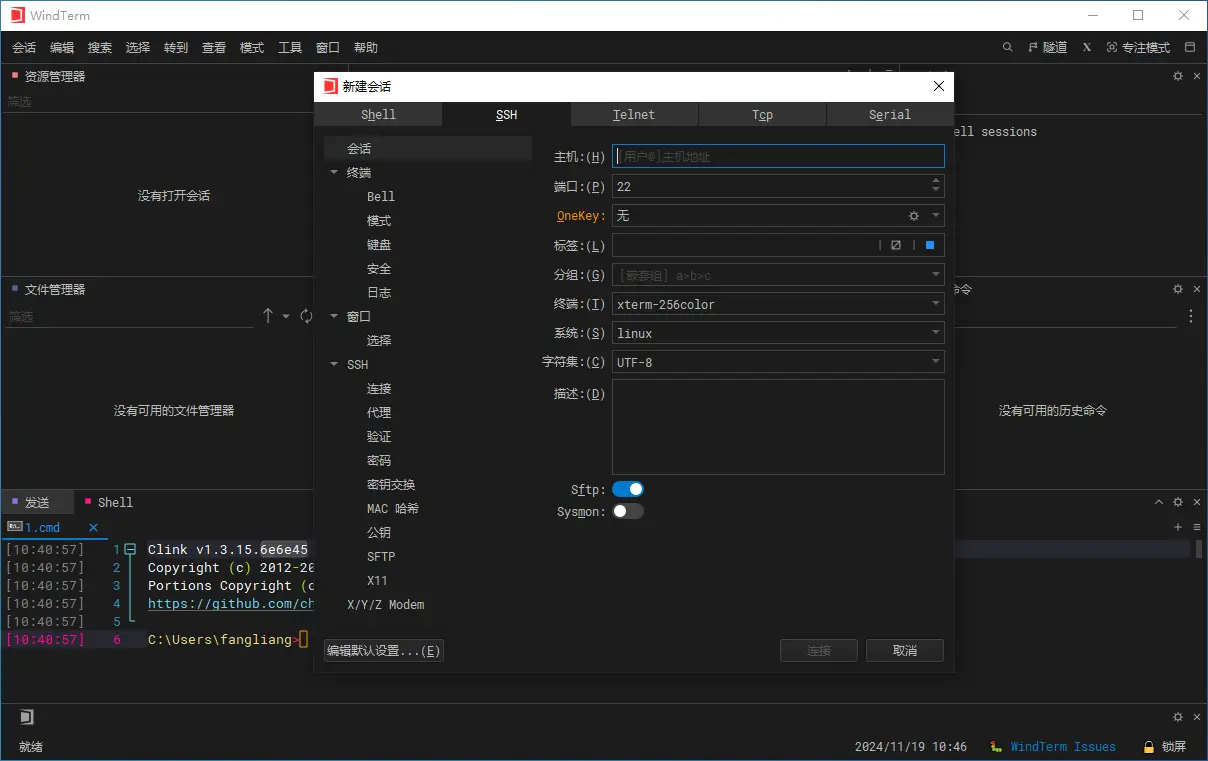Click the search magnifier icon in menu bar

pos(1008,48)
